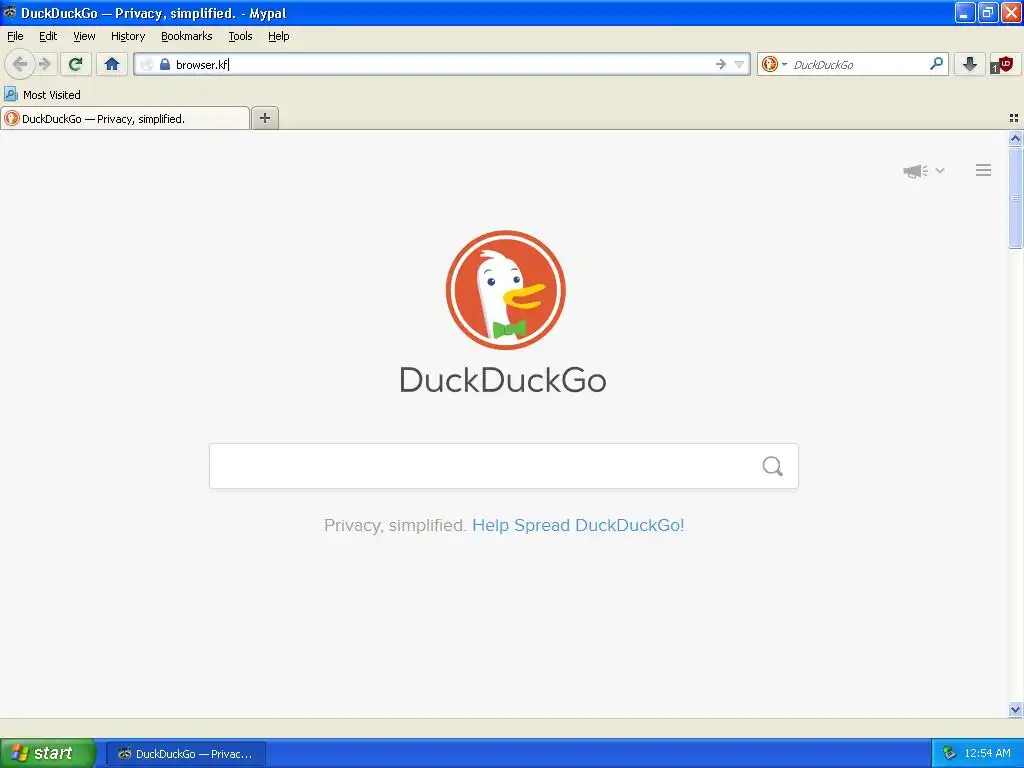Click the DuckDuckGo tab favicon

click(x=11, y=118)
